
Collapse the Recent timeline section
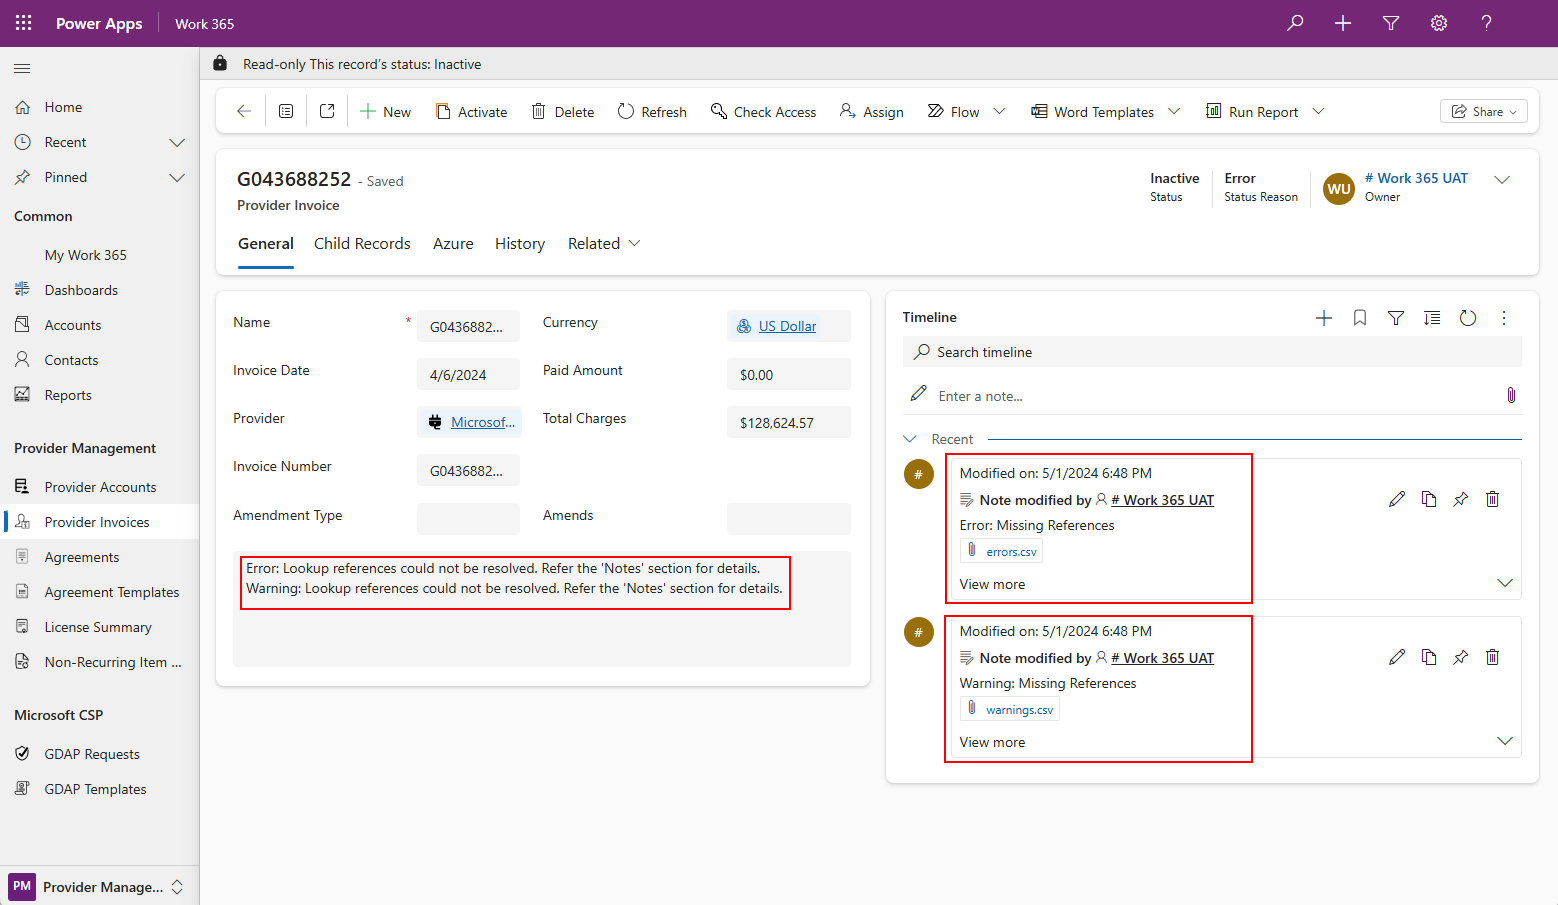910,439
